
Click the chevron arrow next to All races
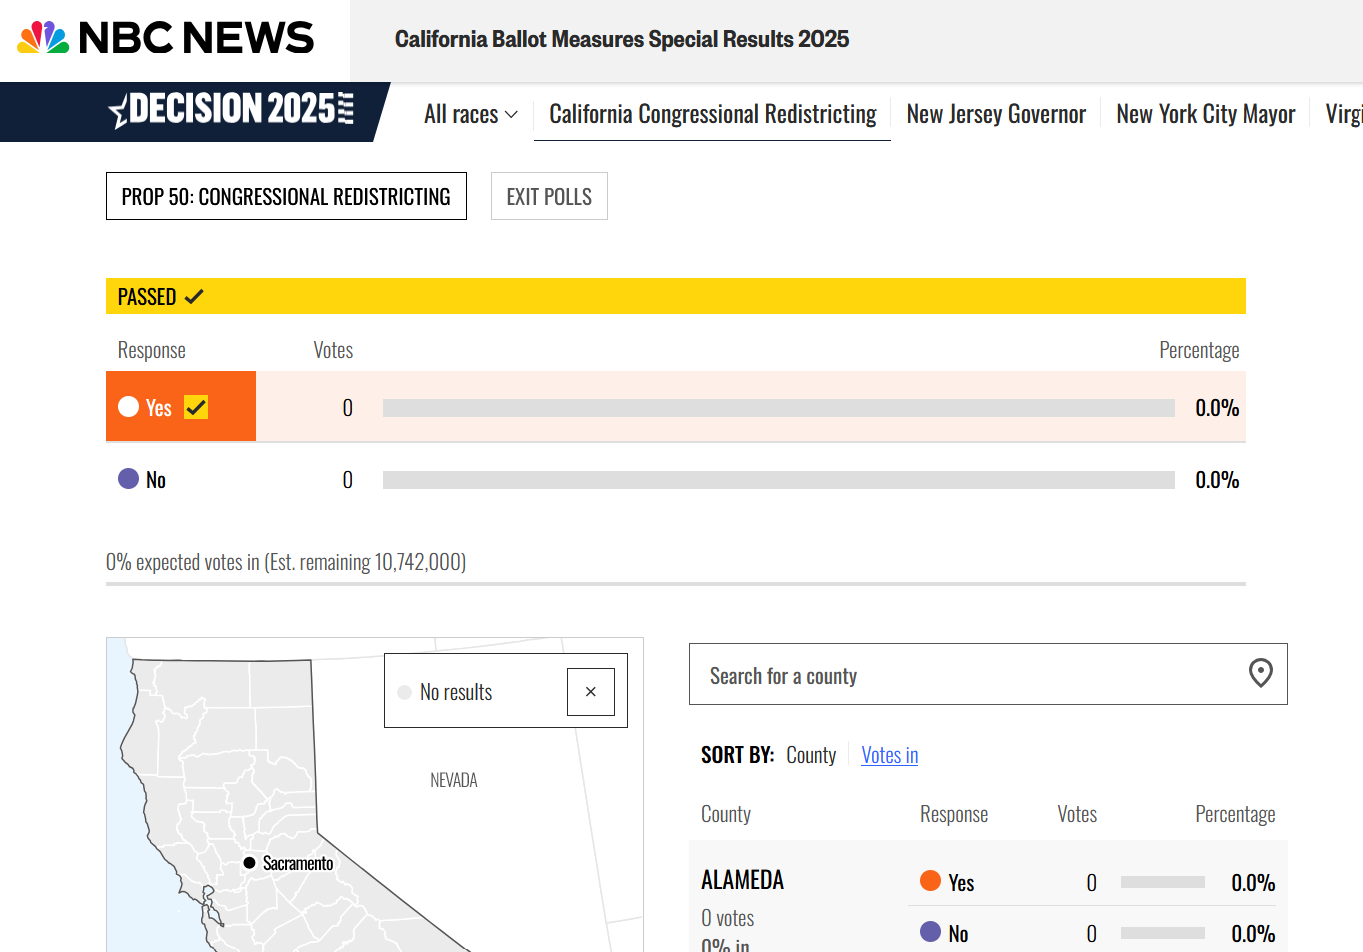click(x=511, y=115)
